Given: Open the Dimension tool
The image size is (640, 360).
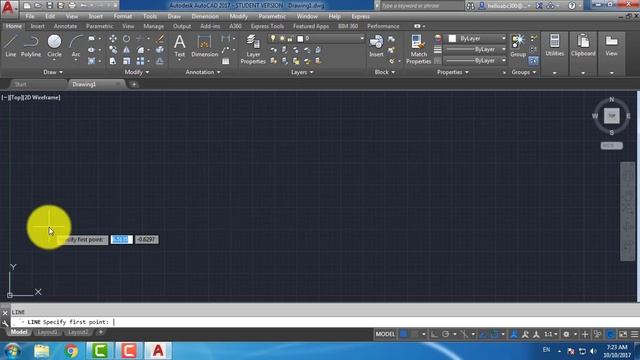Looking at the screenshot, I should [204, 46].
